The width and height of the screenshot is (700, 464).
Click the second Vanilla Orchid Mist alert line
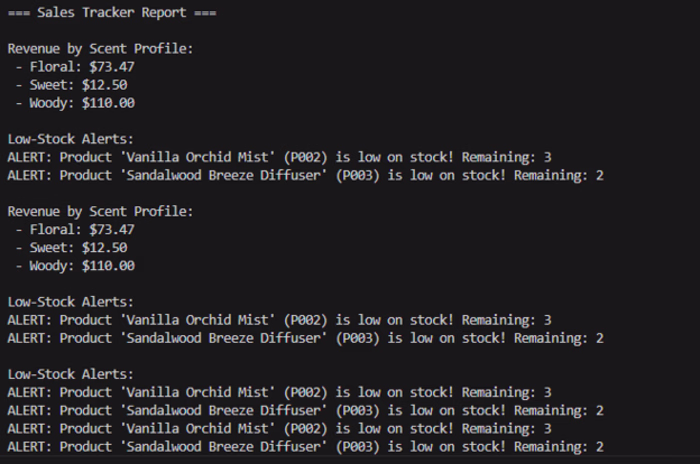(x=279, y=320)
